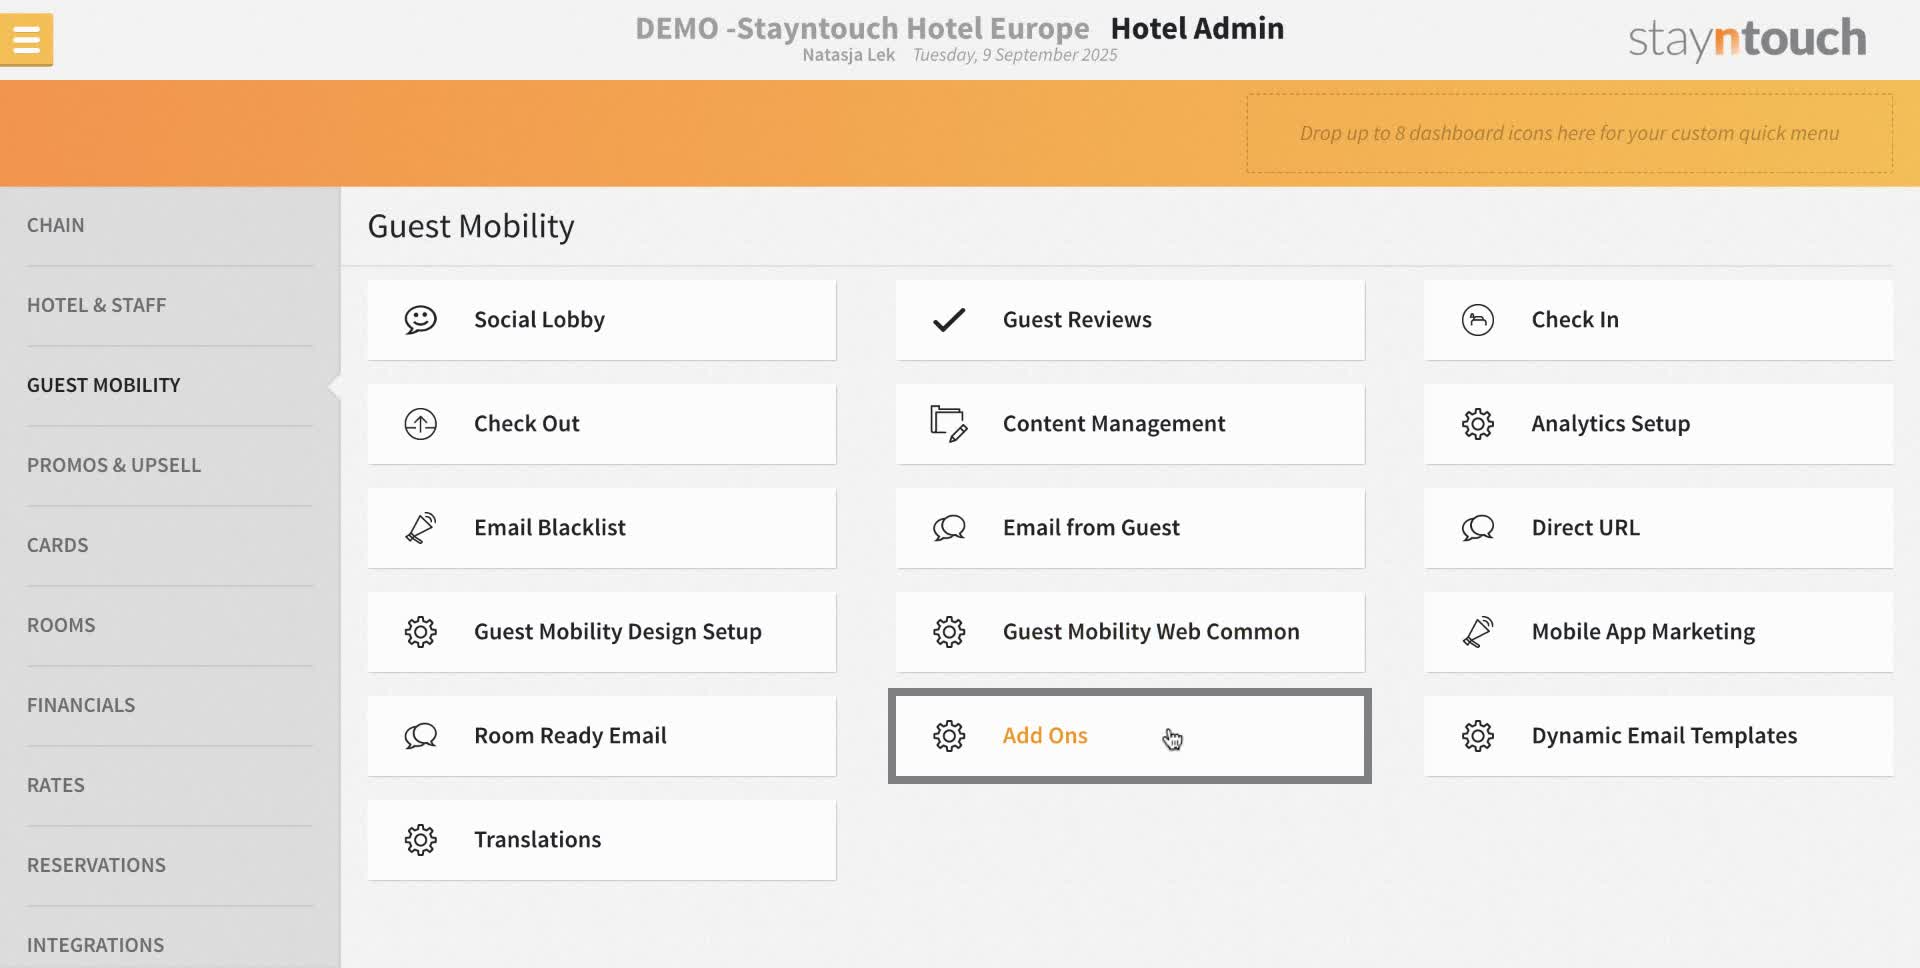
Task: Open the Integrations section
Action: coord(170,940)
